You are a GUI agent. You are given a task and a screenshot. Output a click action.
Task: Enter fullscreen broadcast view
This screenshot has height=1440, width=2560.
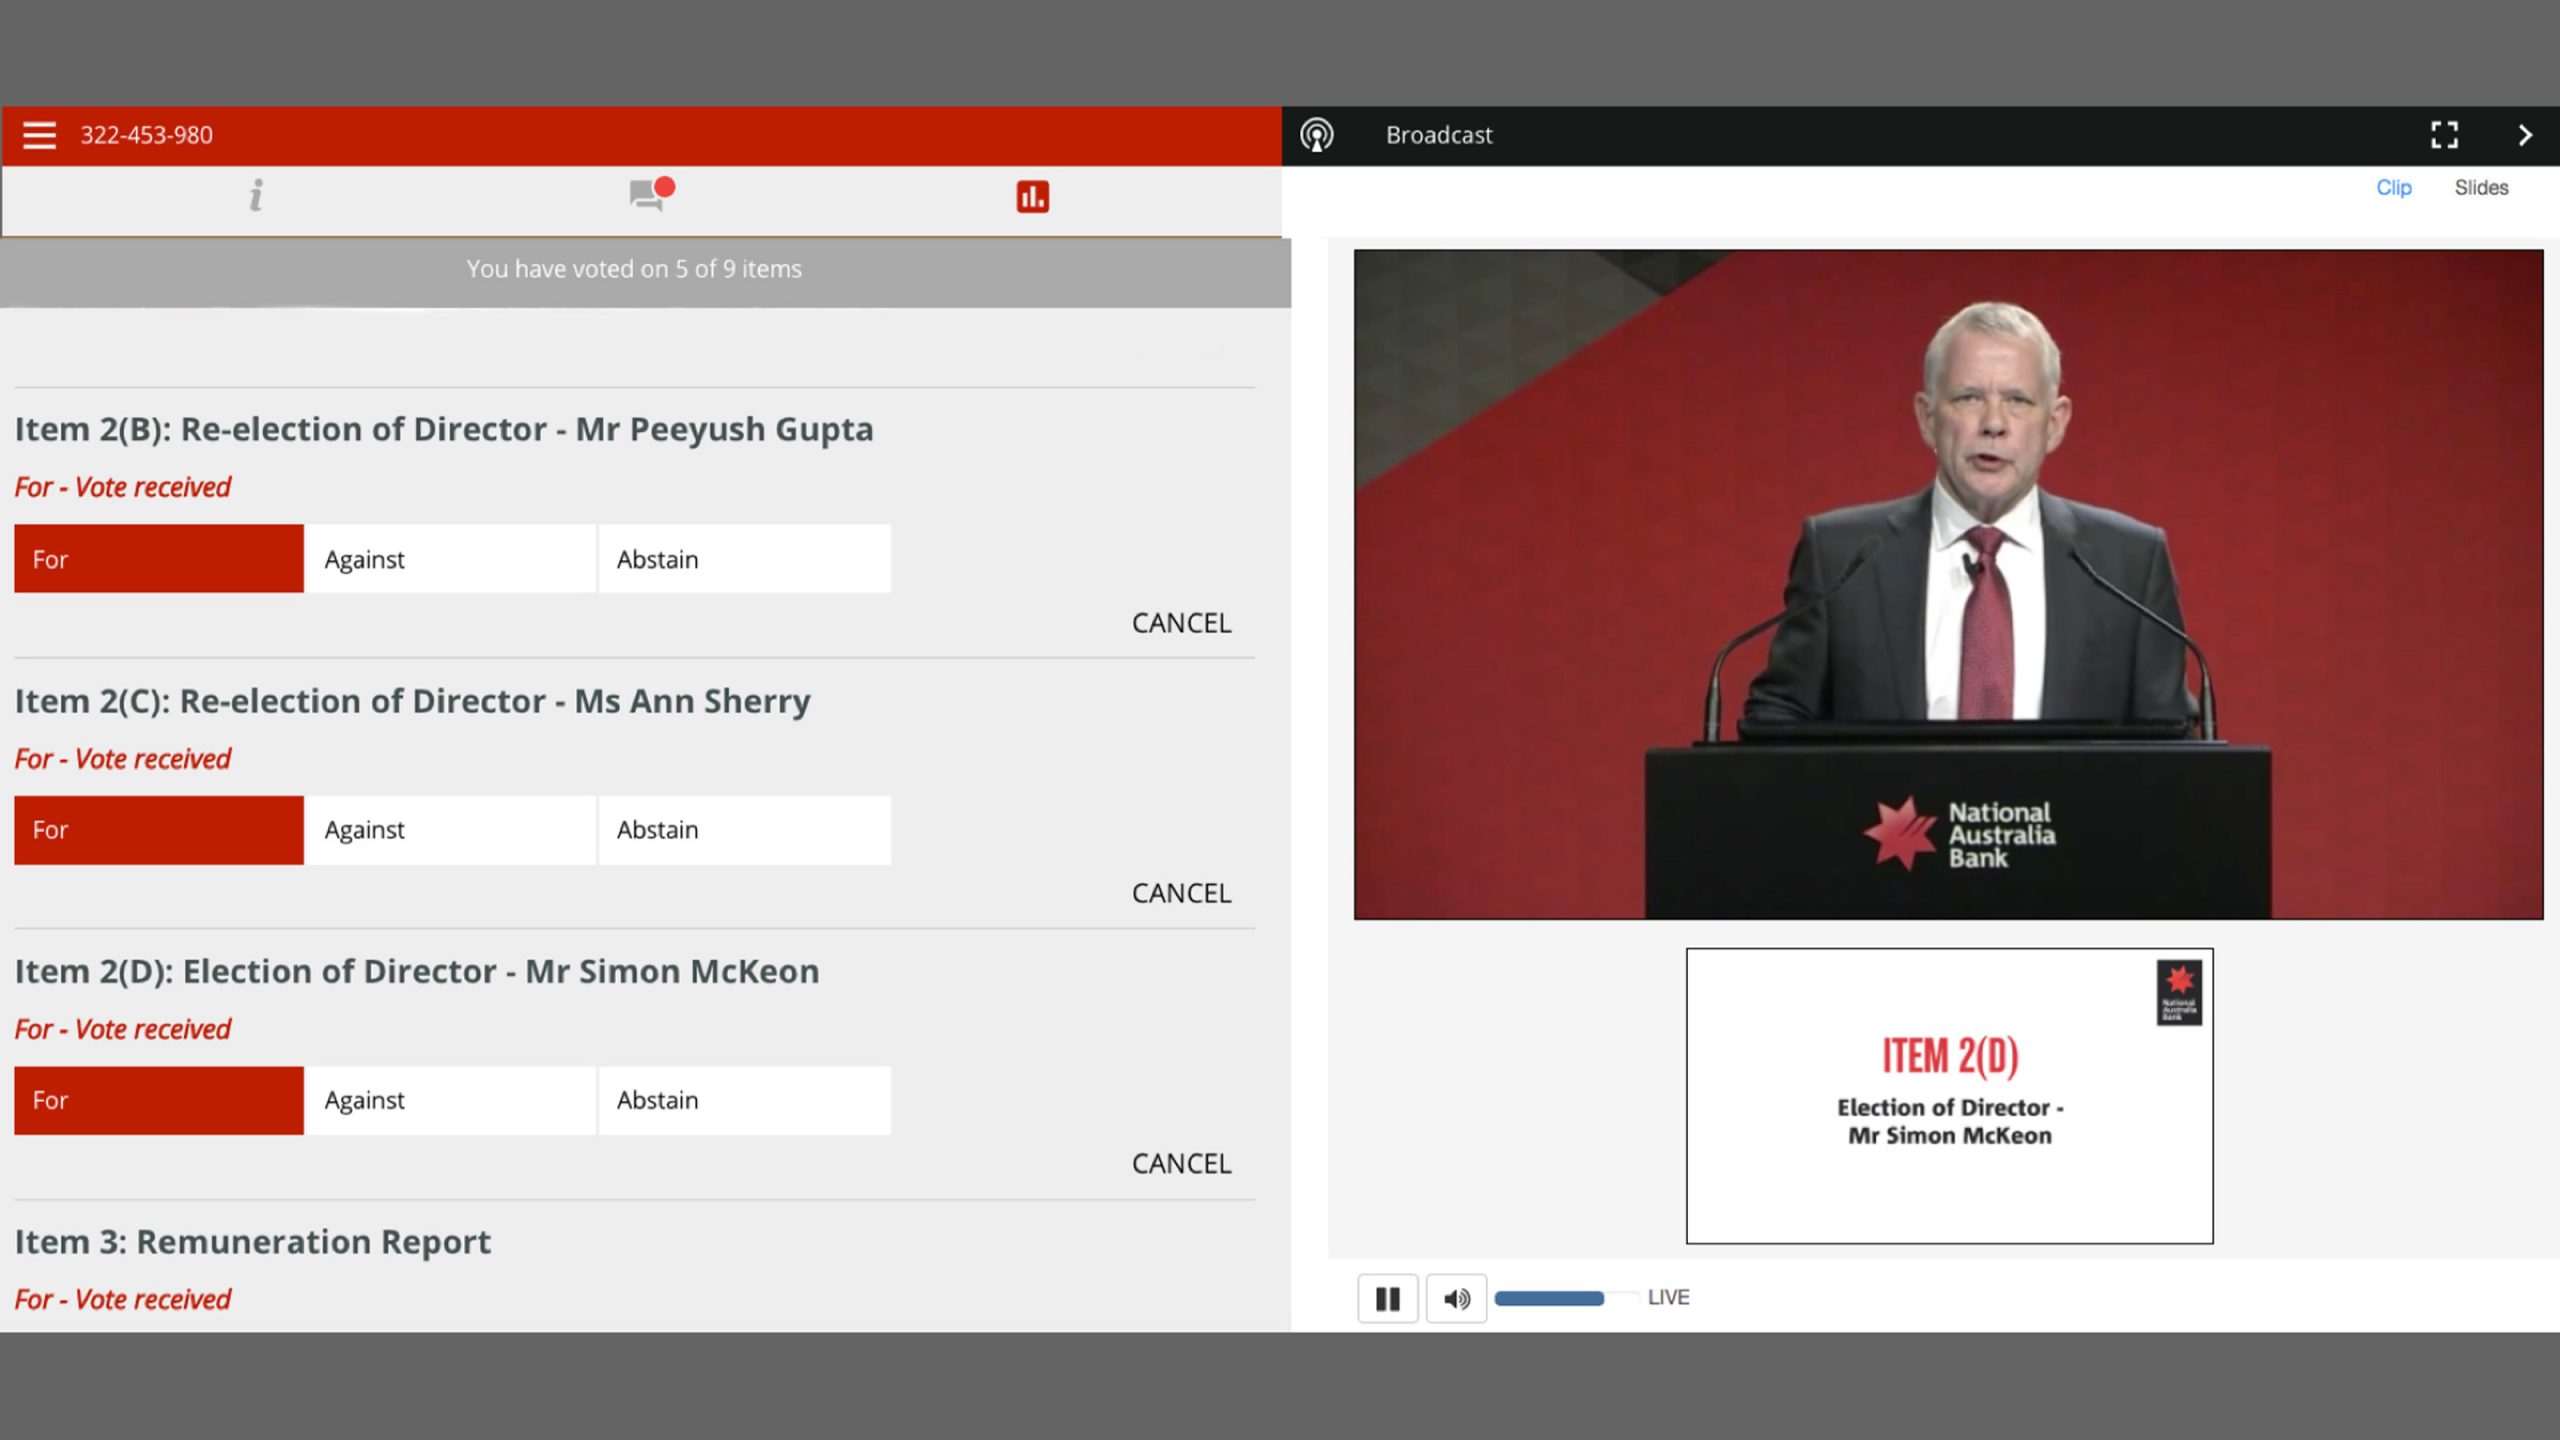(x=2445, y=135)
